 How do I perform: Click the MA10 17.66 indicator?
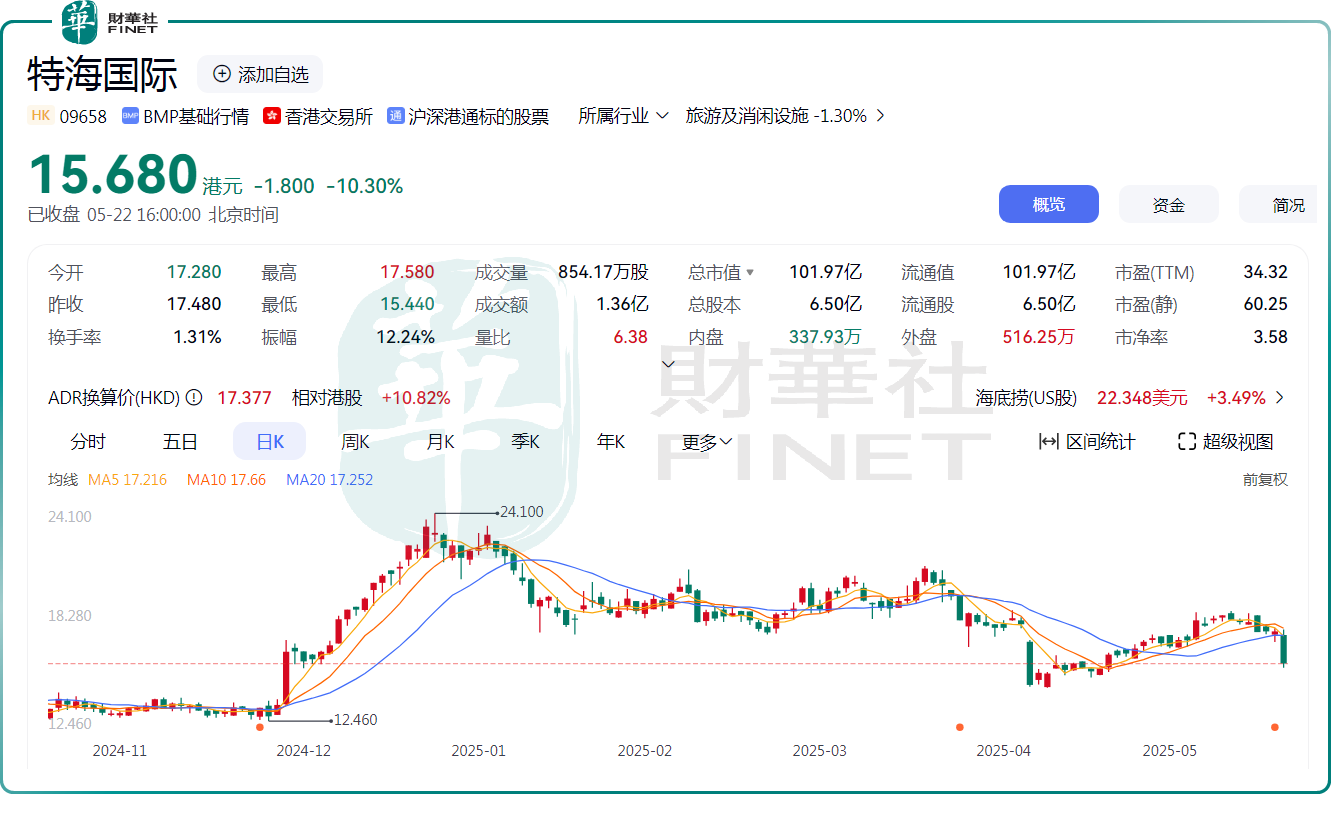(226, 480)
